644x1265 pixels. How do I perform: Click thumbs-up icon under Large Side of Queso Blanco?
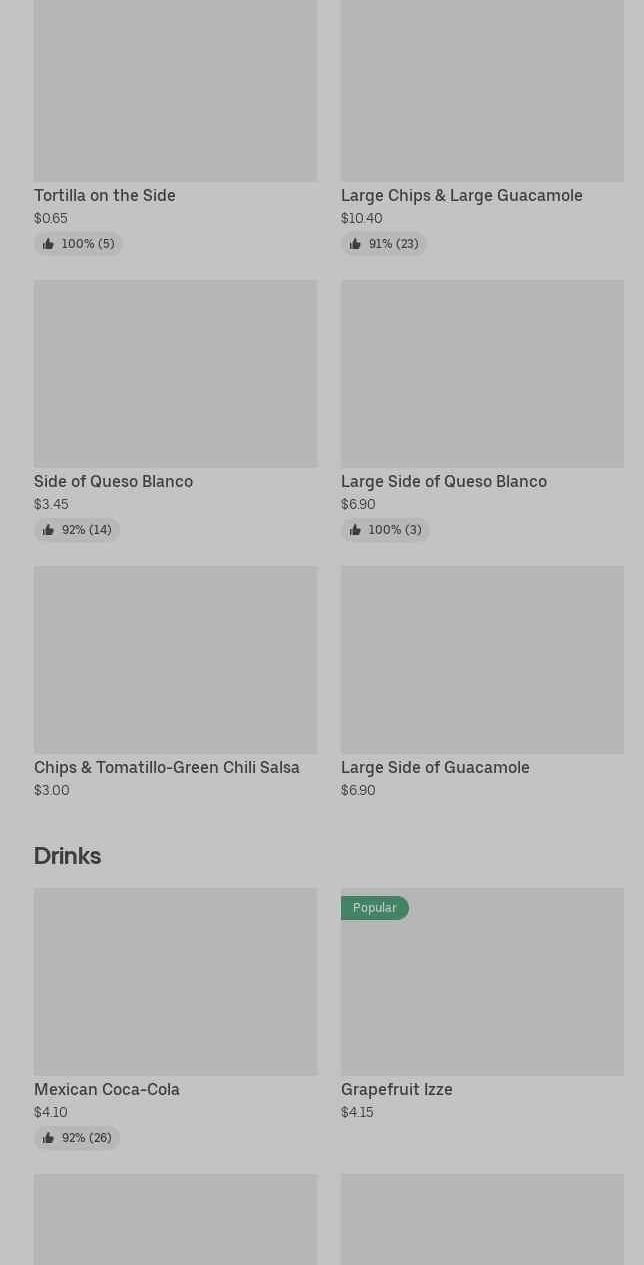pyautogui.click(x=355, y=530)
